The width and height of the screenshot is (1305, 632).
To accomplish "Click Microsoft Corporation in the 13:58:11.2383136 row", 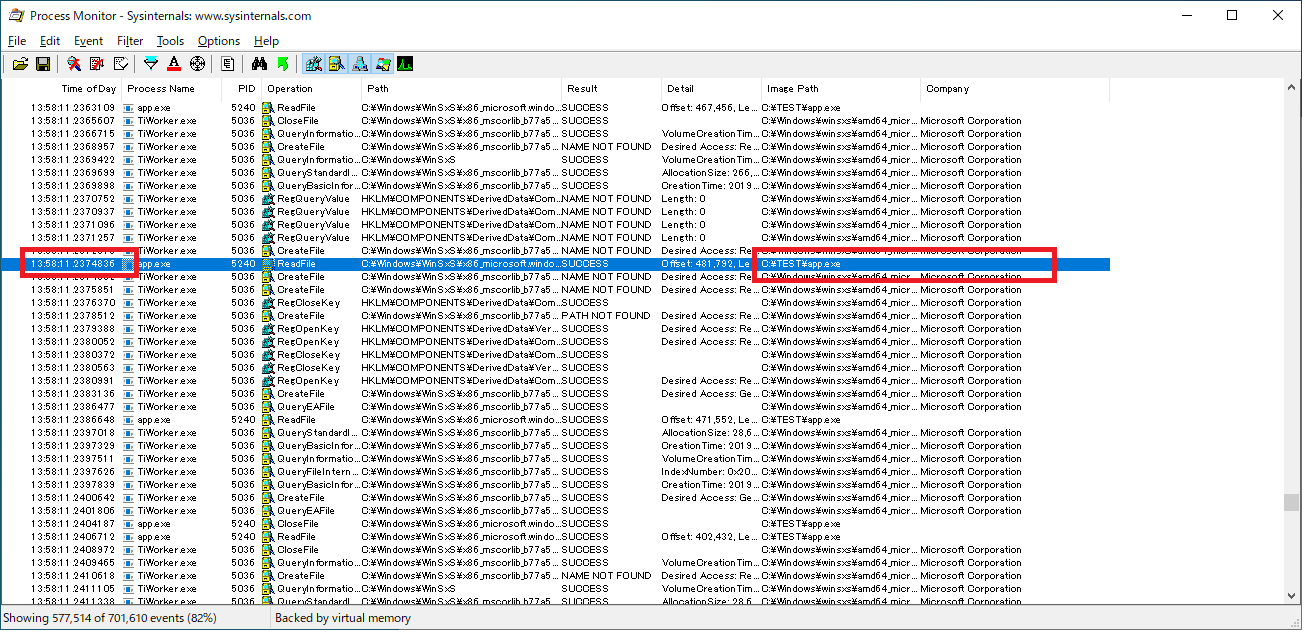I will (x=971, y=393).
